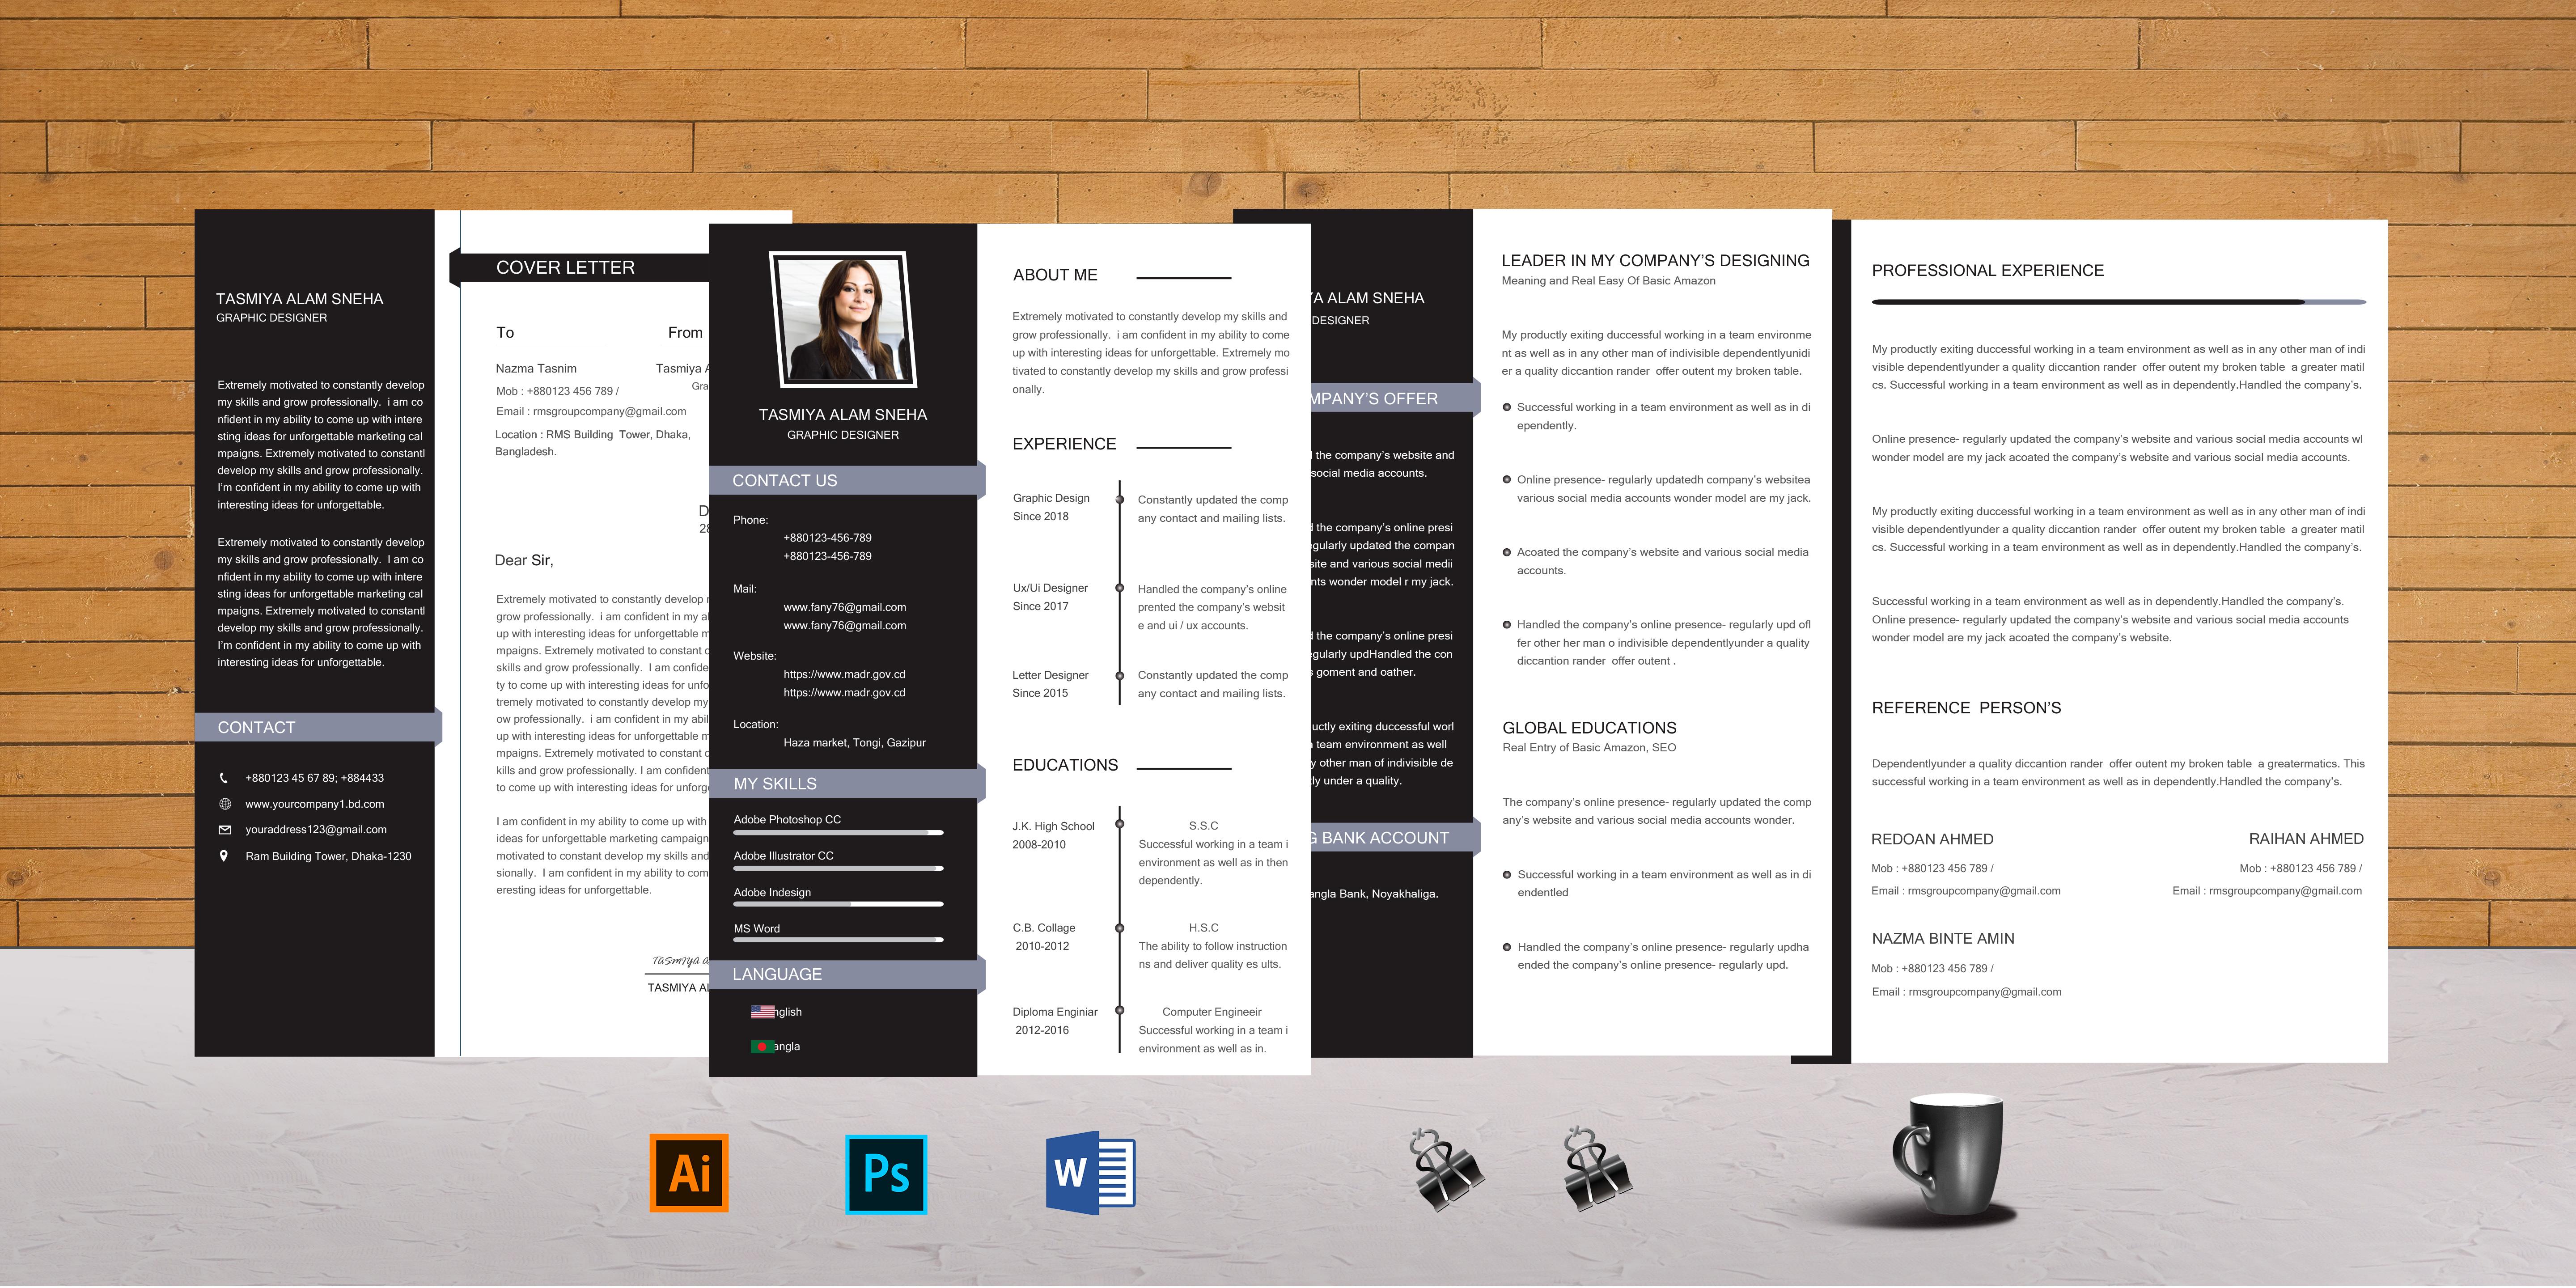This screenshot has height=1288, width=2576.
Task: Click the globe icon beside www.yourcompany1.bd.com
Action: point(226,803)
